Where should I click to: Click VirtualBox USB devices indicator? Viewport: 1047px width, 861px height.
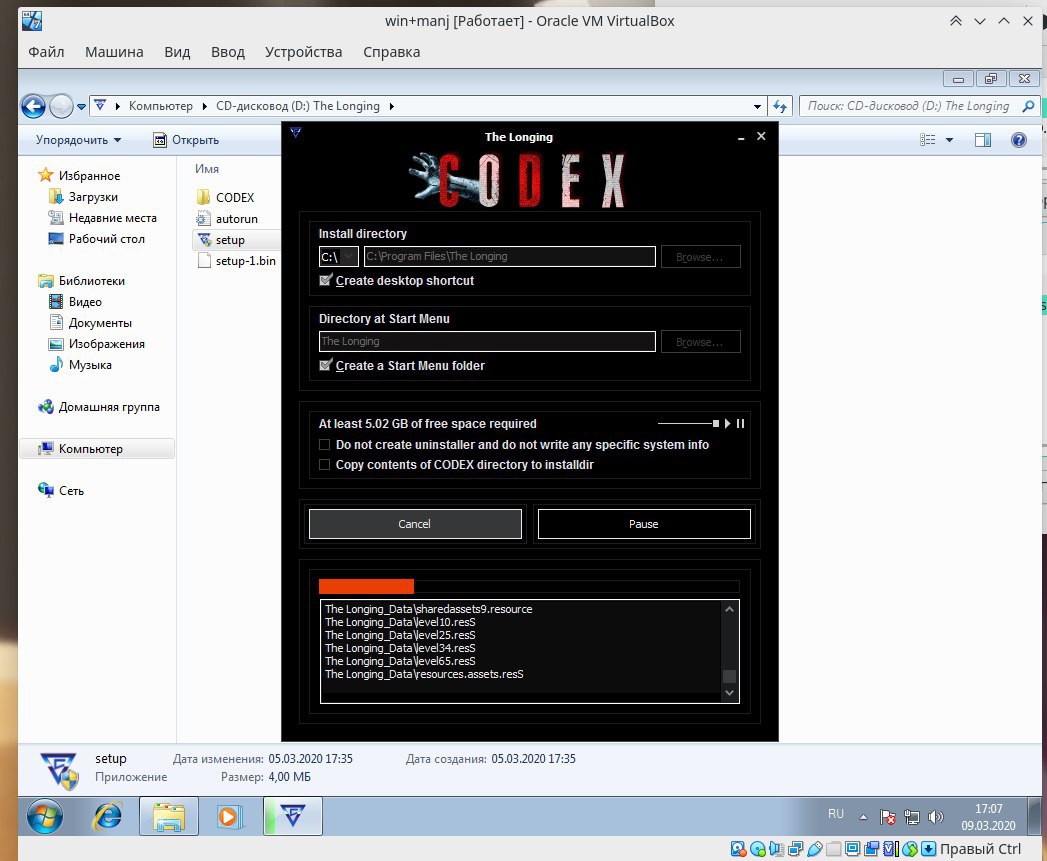[x=815, y=849]
